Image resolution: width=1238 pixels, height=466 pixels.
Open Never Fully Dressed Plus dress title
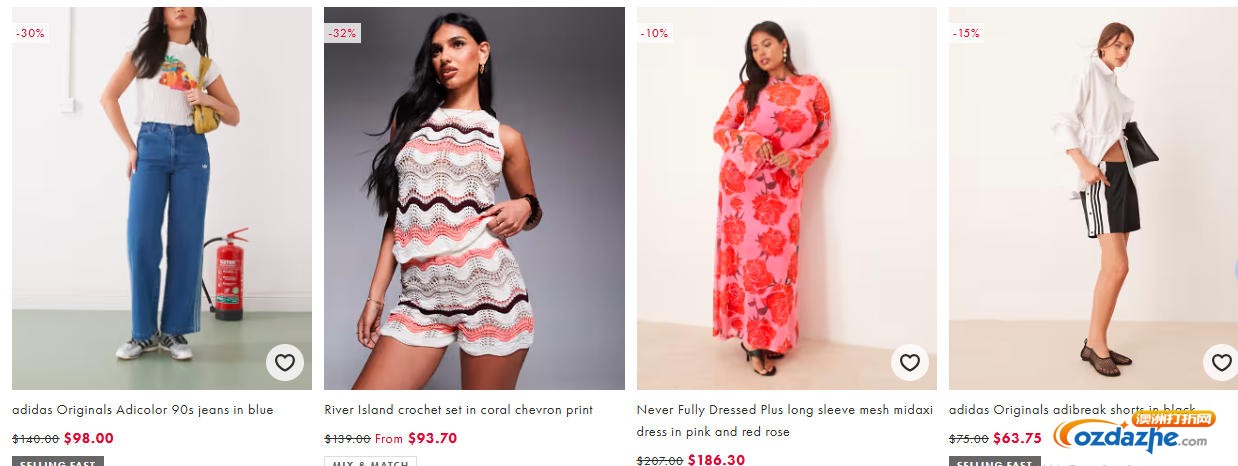785,421
